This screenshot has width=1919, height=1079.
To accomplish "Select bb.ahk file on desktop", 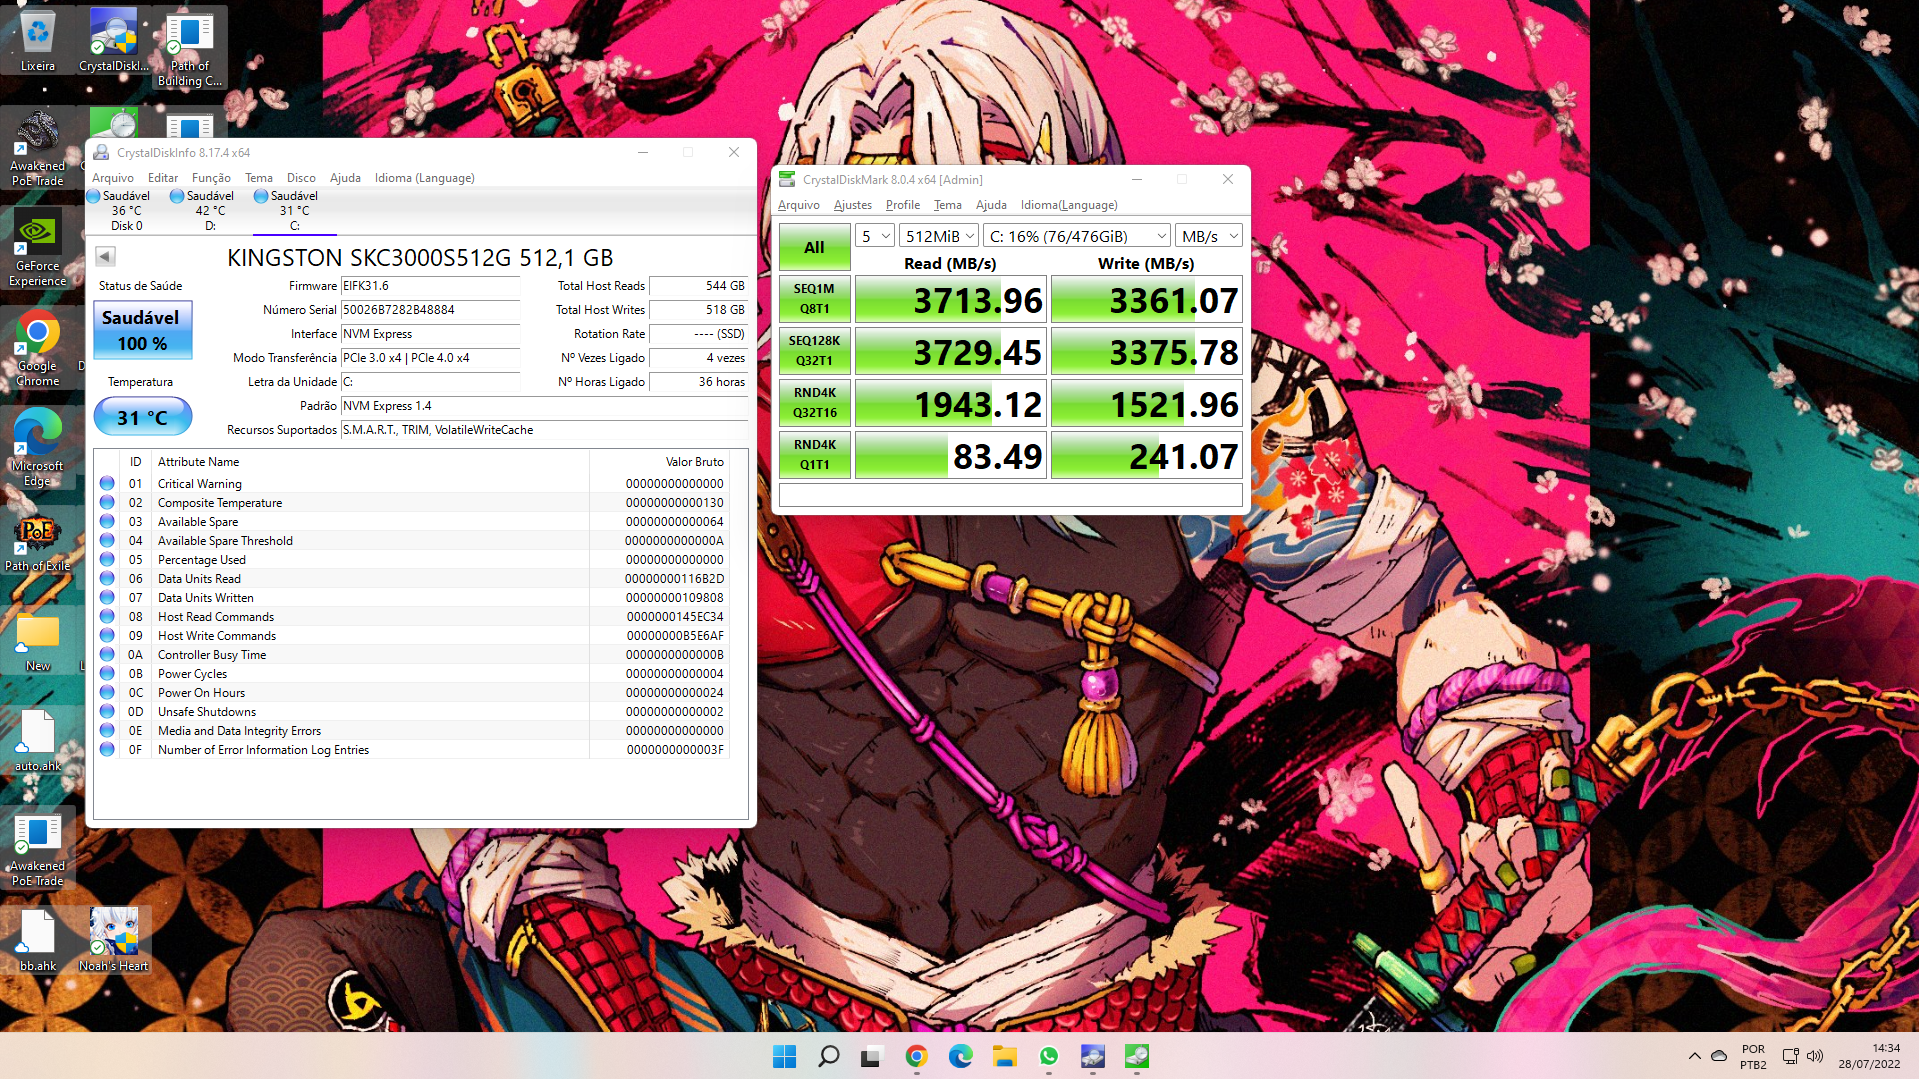I will click(38, 941).
